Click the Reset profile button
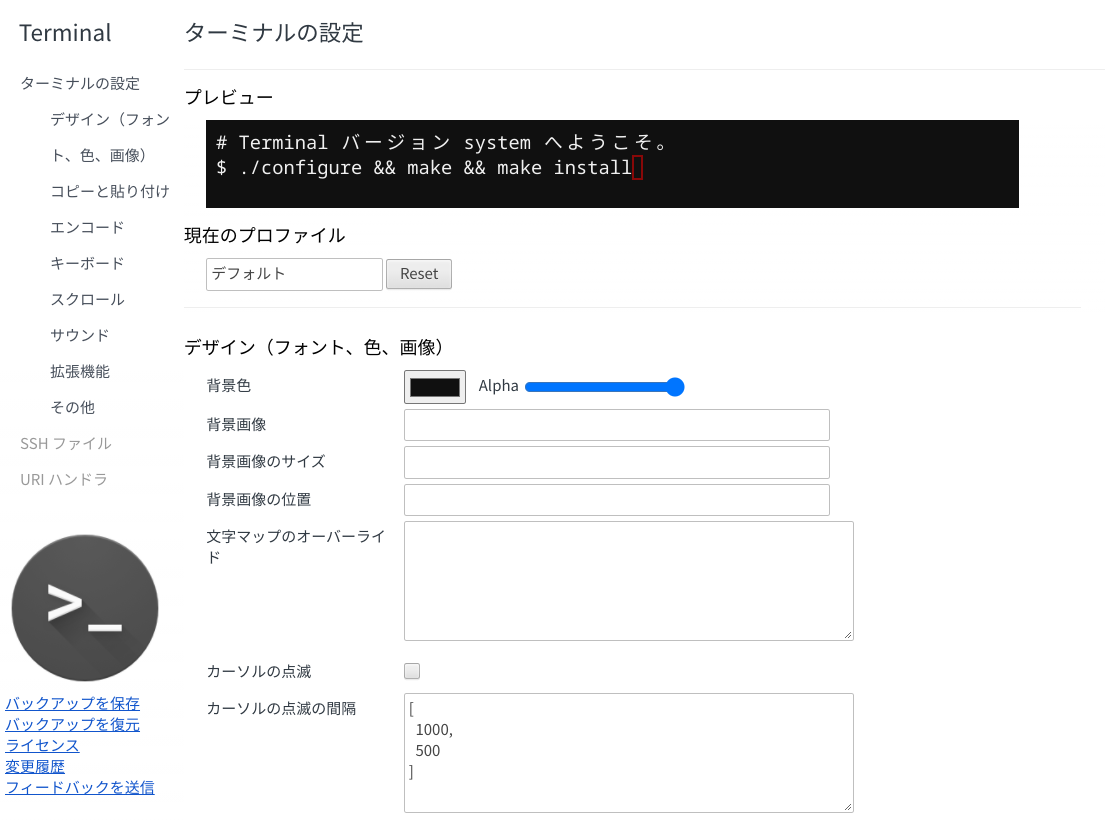Screen dimensions: 1105x820 pyautogui.click(x=419, y=274)
